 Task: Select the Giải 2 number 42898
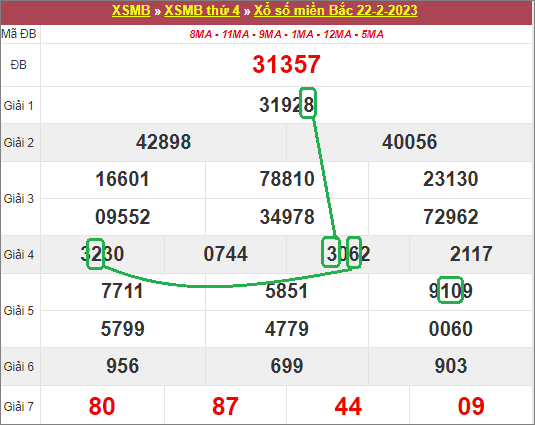[x=163, y=142]
